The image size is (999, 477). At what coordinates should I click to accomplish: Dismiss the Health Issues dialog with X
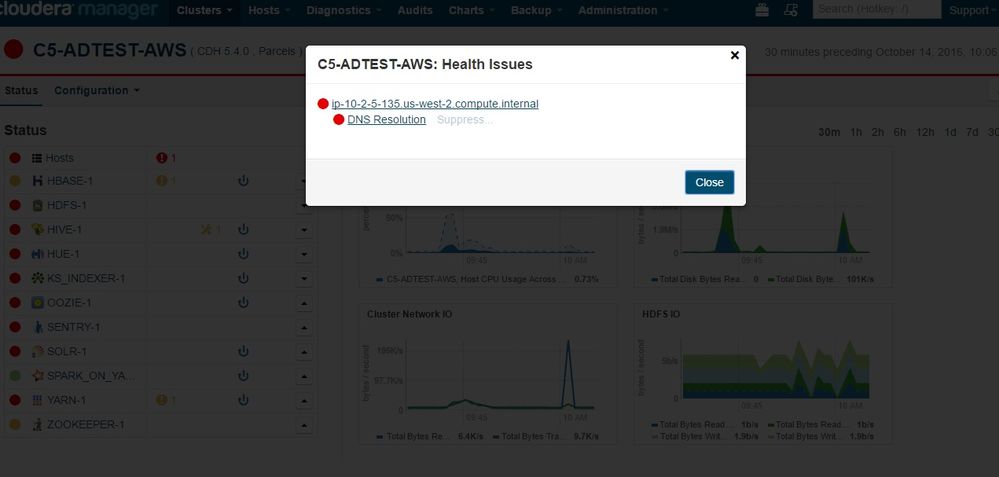[735, 55]
